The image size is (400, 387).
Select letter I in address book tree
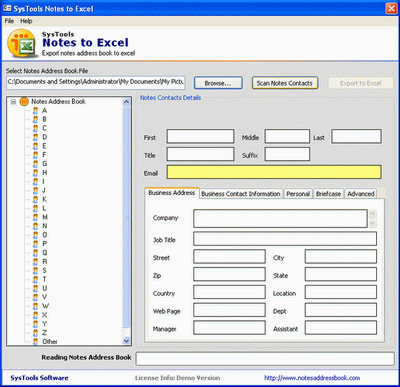coord(43,182)
